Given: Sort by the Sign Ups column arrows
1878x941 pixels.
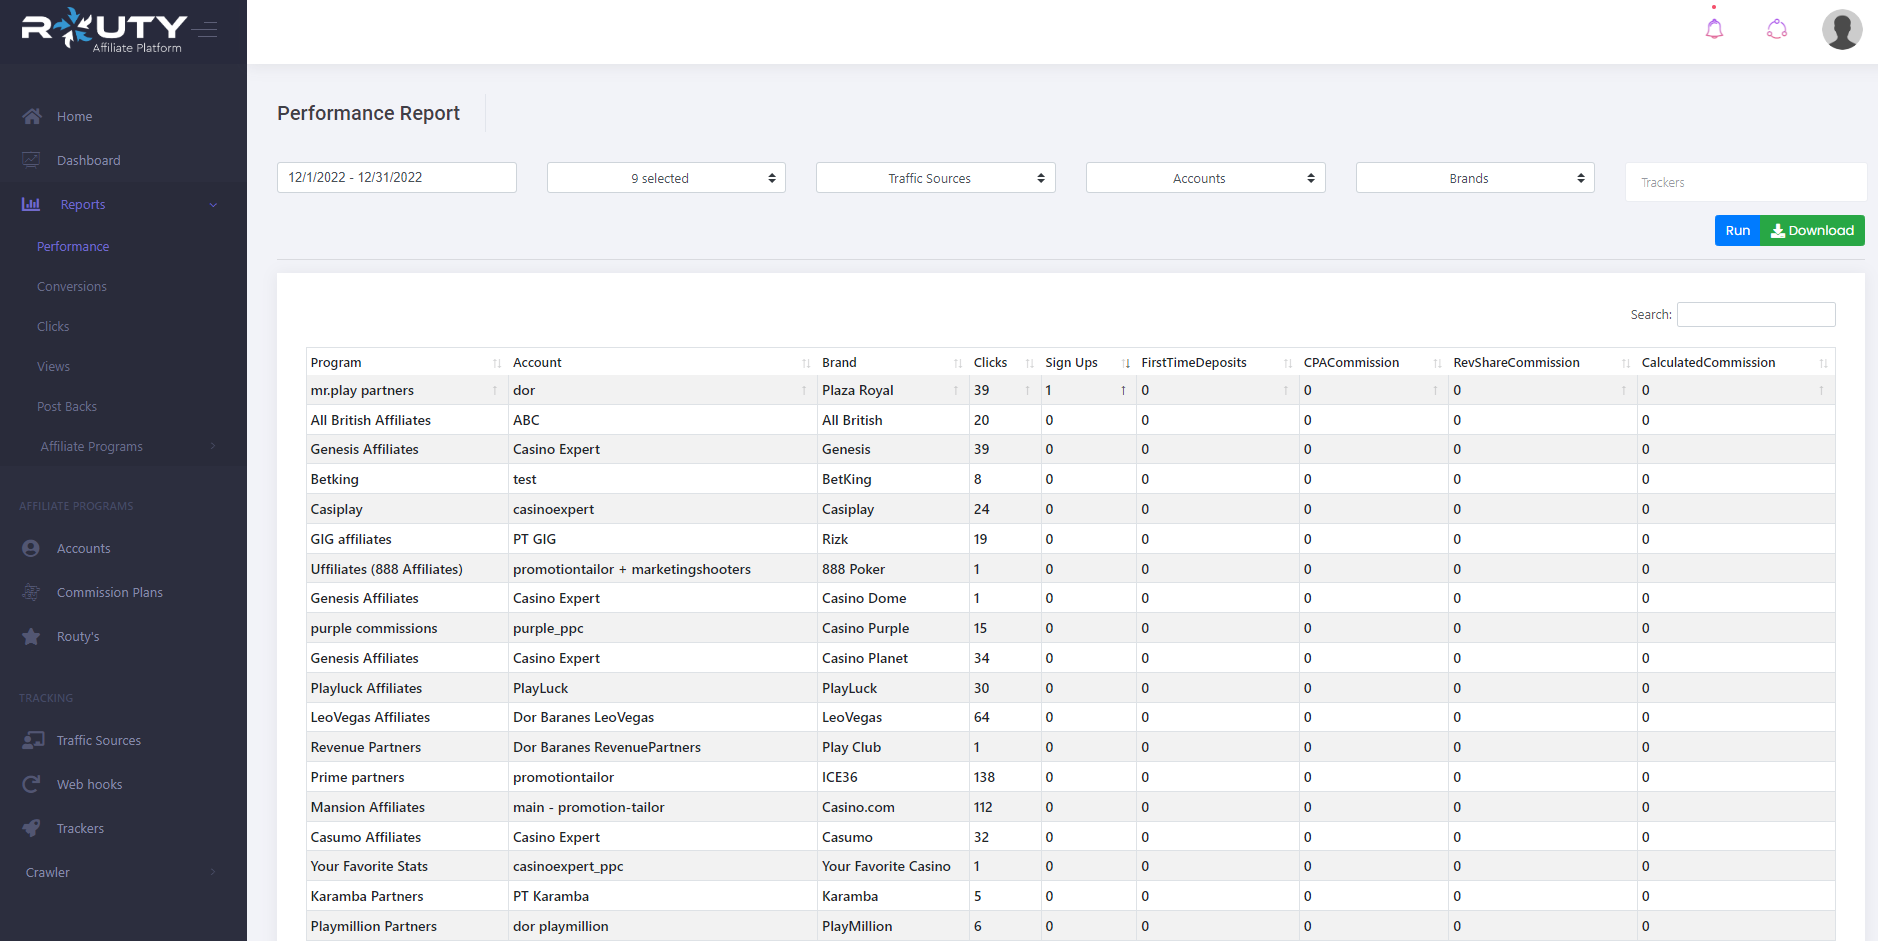Looking at the screenshot, I should click(x=1126, y=363).
